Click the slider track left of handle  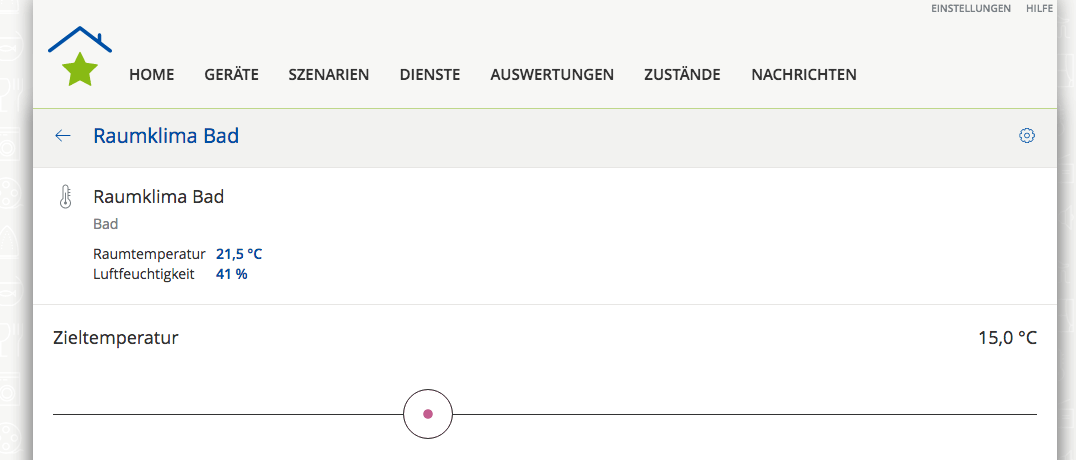click(x=228, y=415)
